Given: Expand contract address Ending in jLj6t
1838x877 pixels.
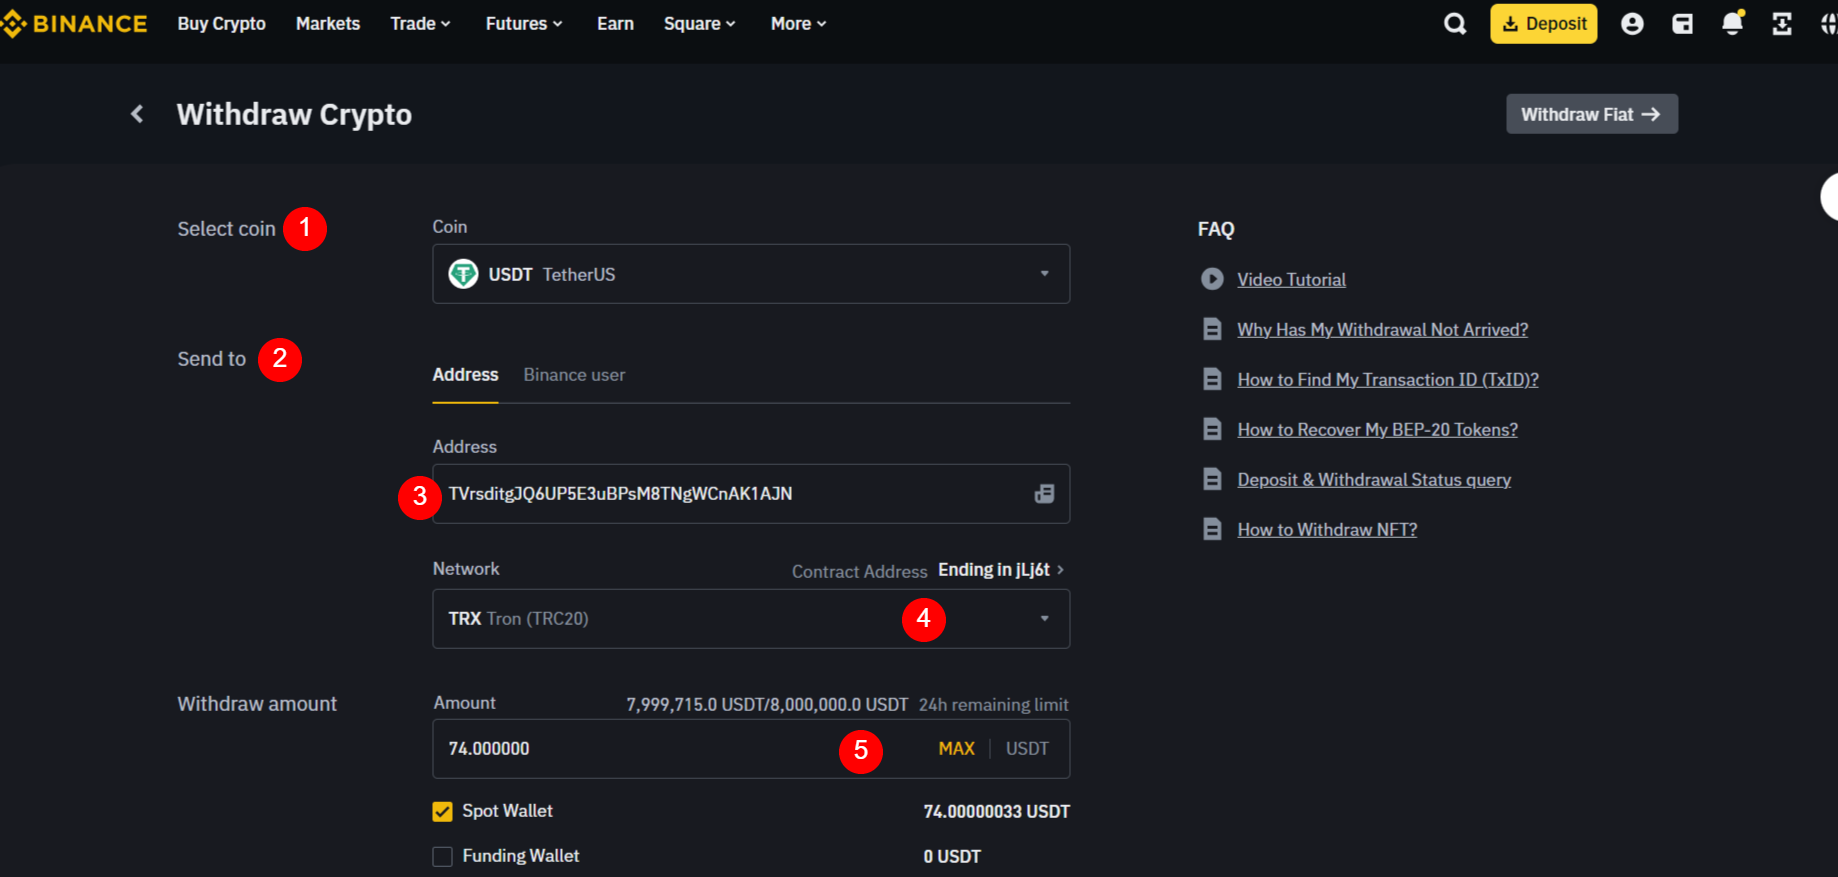Looking at the screenshot, I should coord(1001,569).
